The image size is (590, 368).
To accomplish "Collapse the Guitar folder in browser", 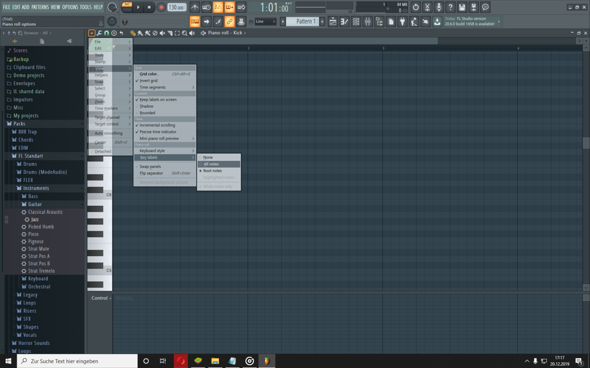I will [x=44, y=204].
